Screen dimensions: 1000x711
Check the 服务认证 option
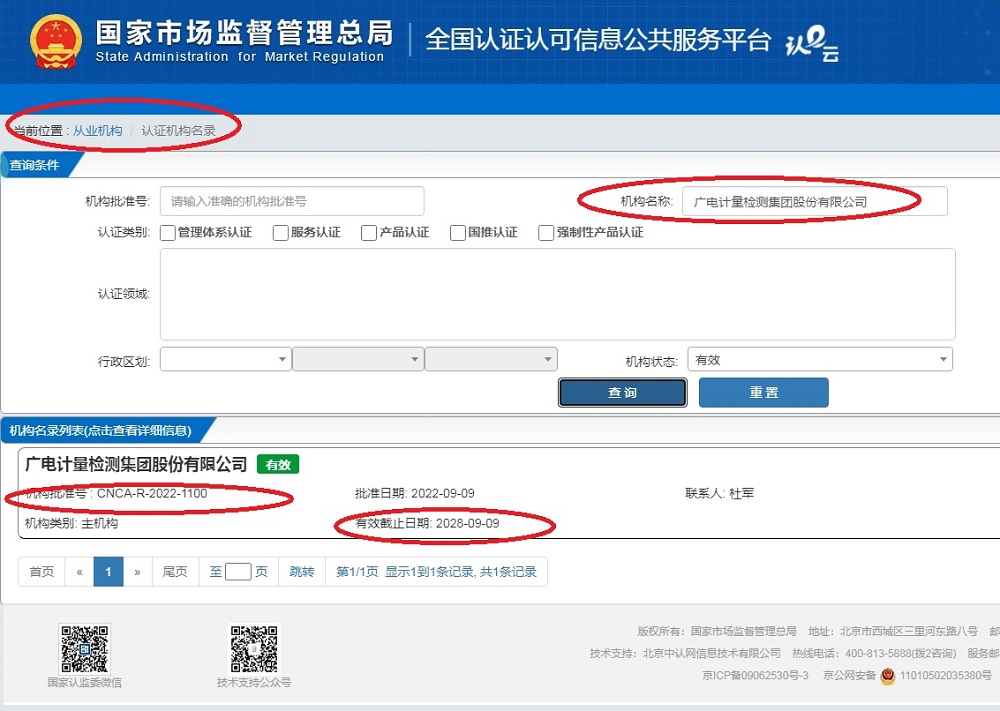click(x=280, y=233)
